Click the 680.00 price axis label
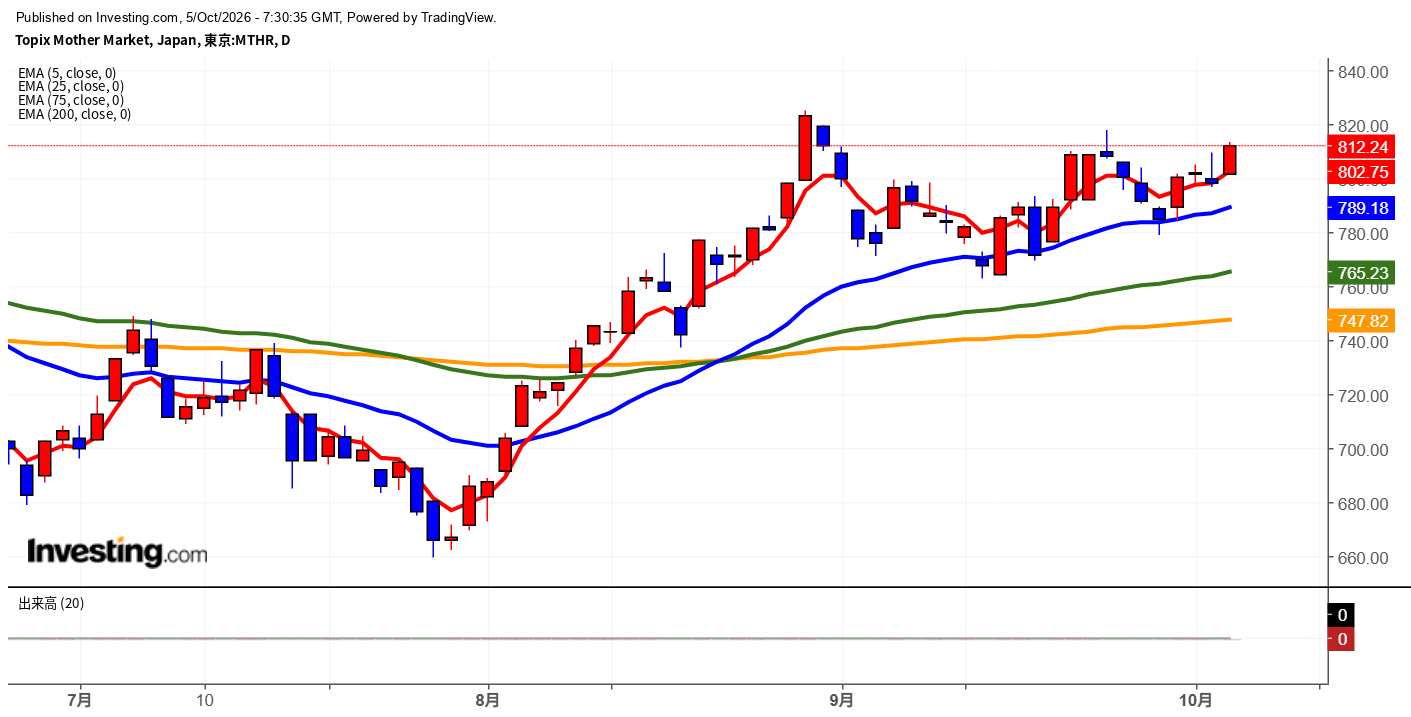 click(1363, 504)
